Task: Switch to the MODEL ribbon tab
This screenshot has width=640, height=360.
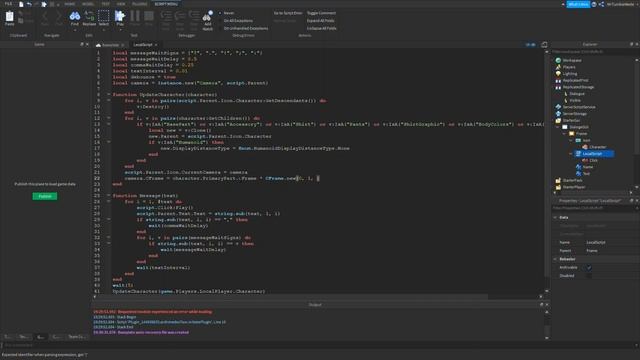Action: pyautogui.click(x=87, y=4)
